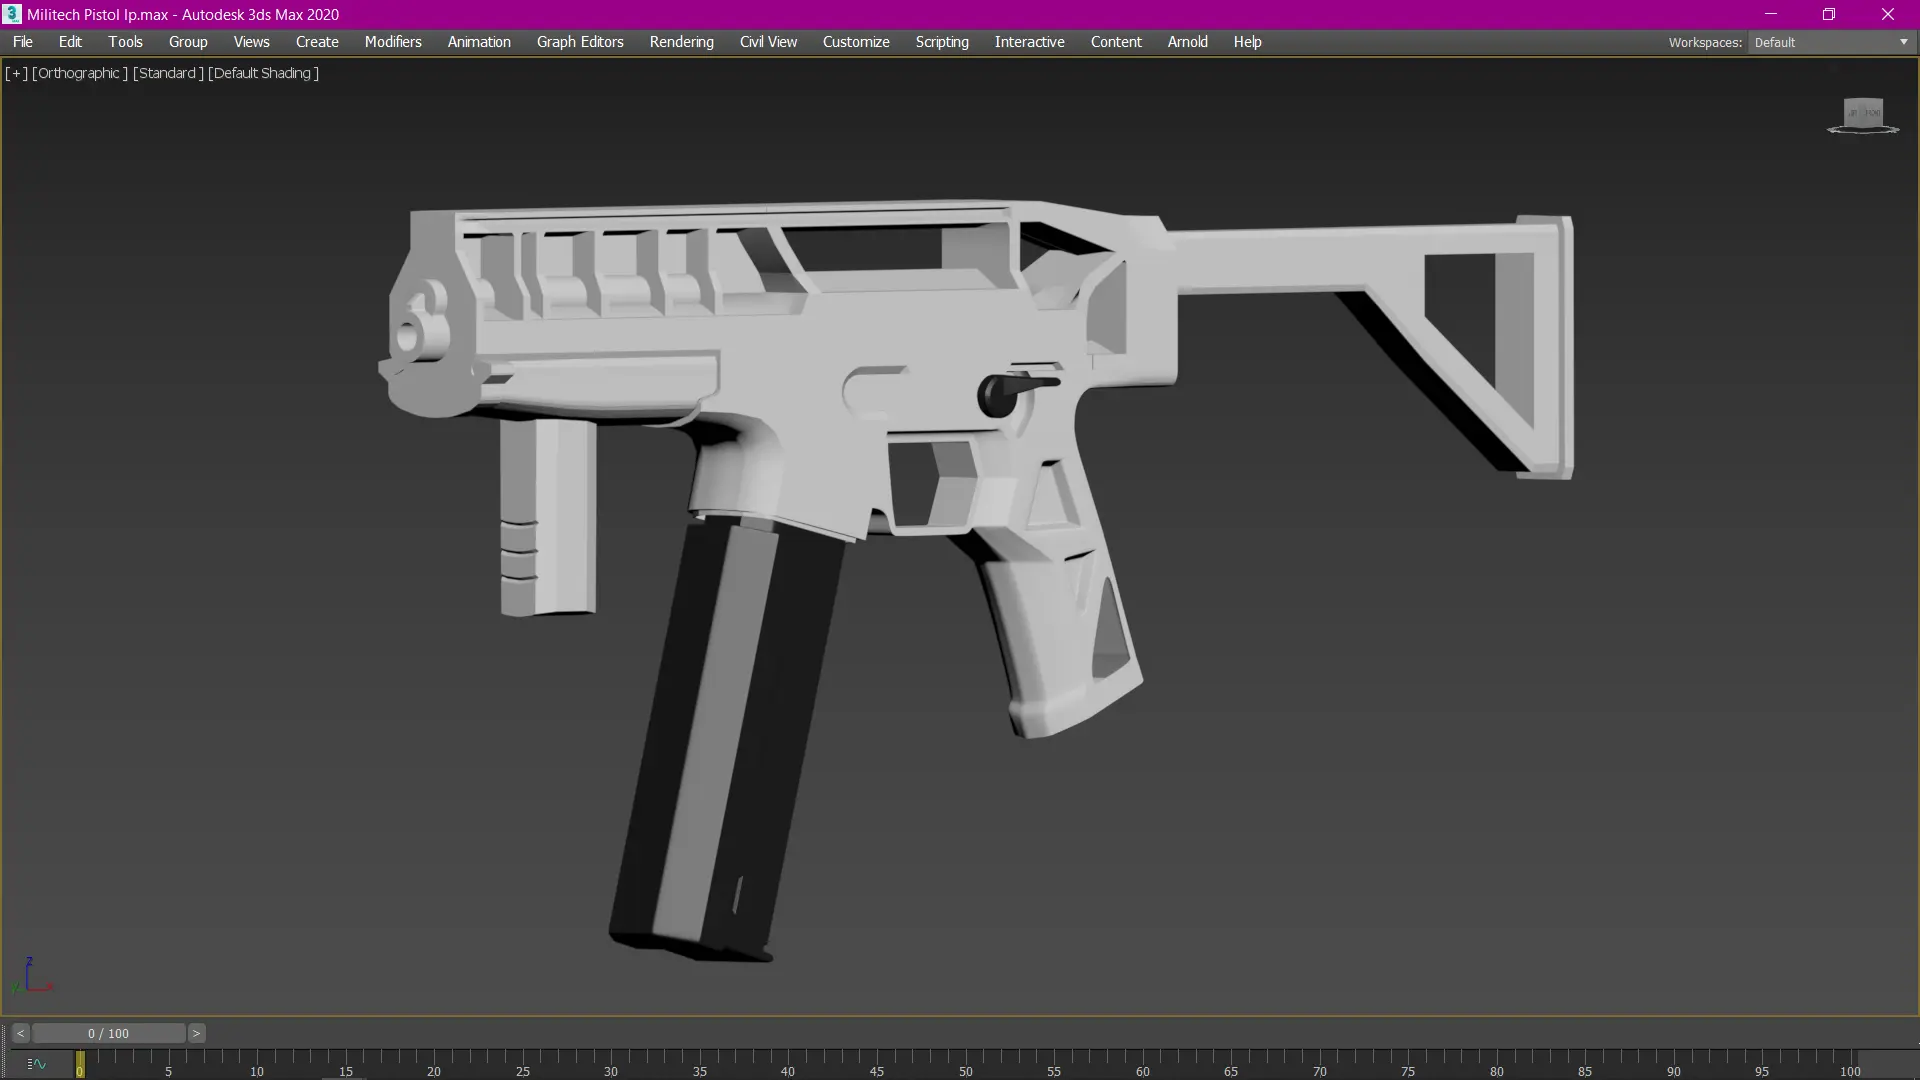The height and width of the screenshot is (1080, 1920).
Task: Open the Help menu
Action: [1247, 42]
